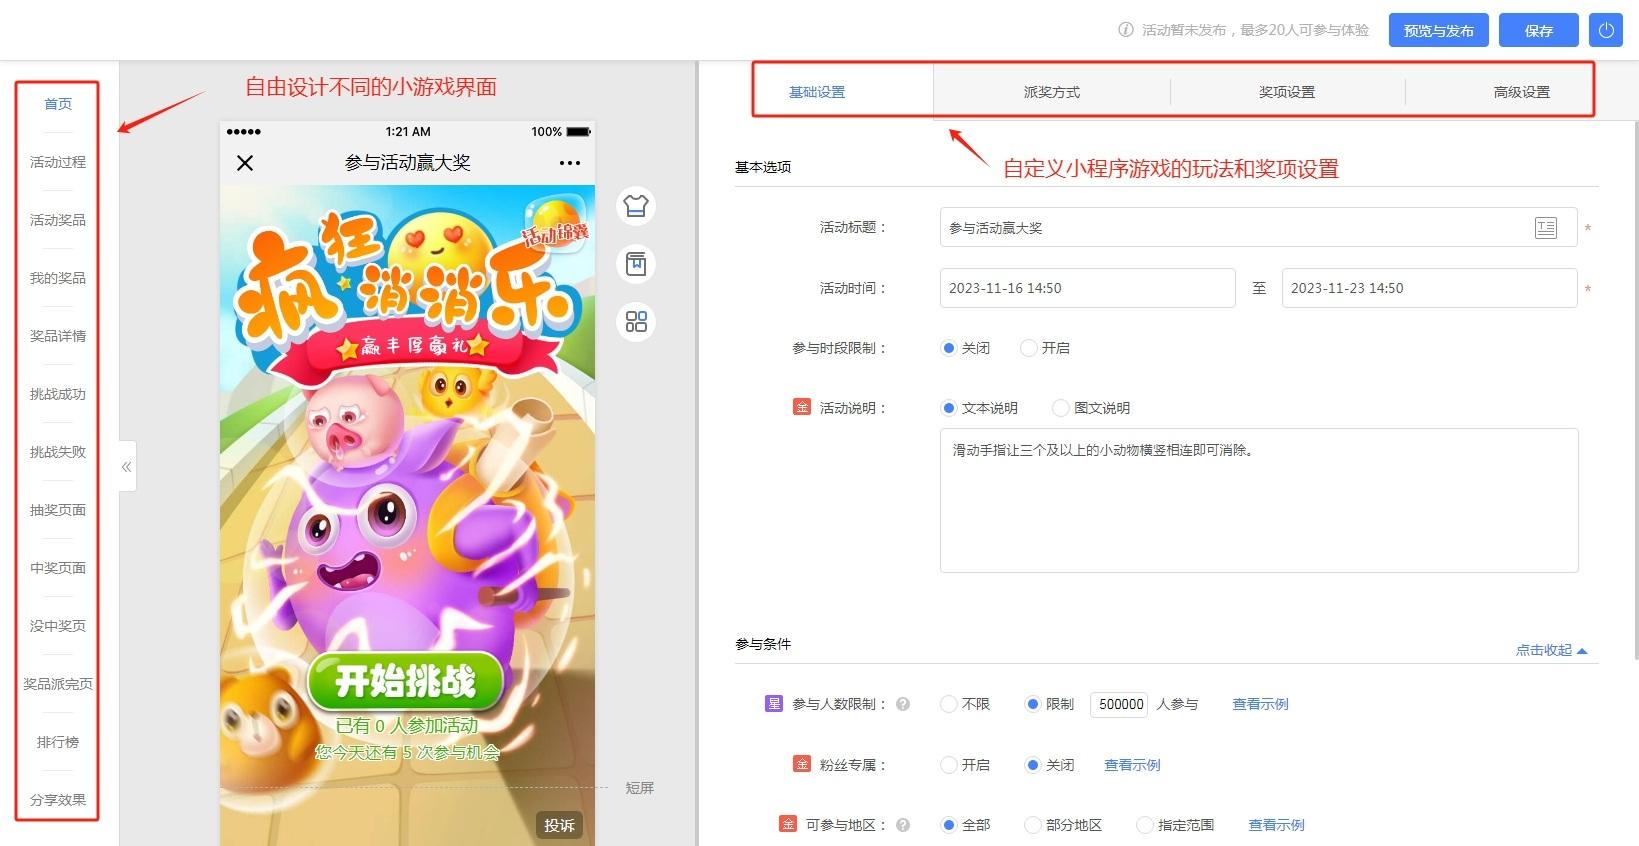
Task: Click the power icon button at top right
Action: [x=1606, y=30]
